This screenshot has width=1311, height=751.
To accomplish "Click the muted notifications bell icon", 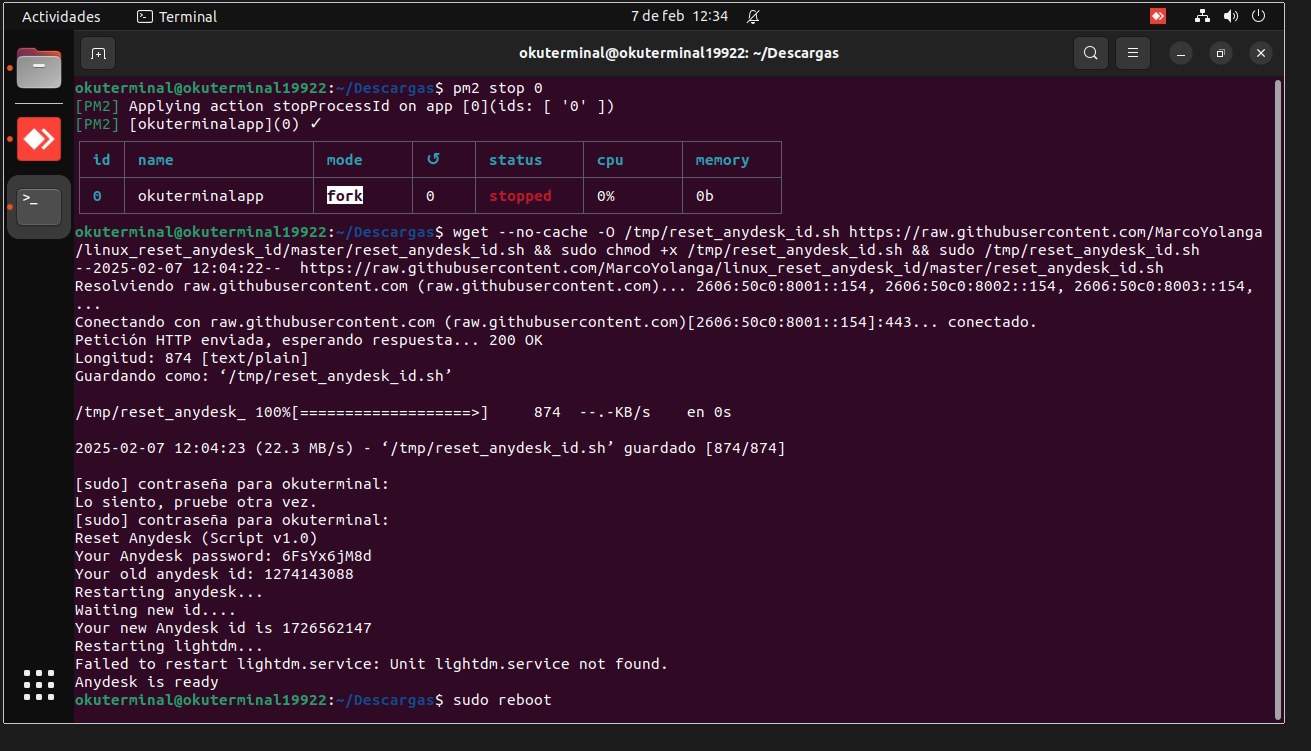I will pos(753,16).
